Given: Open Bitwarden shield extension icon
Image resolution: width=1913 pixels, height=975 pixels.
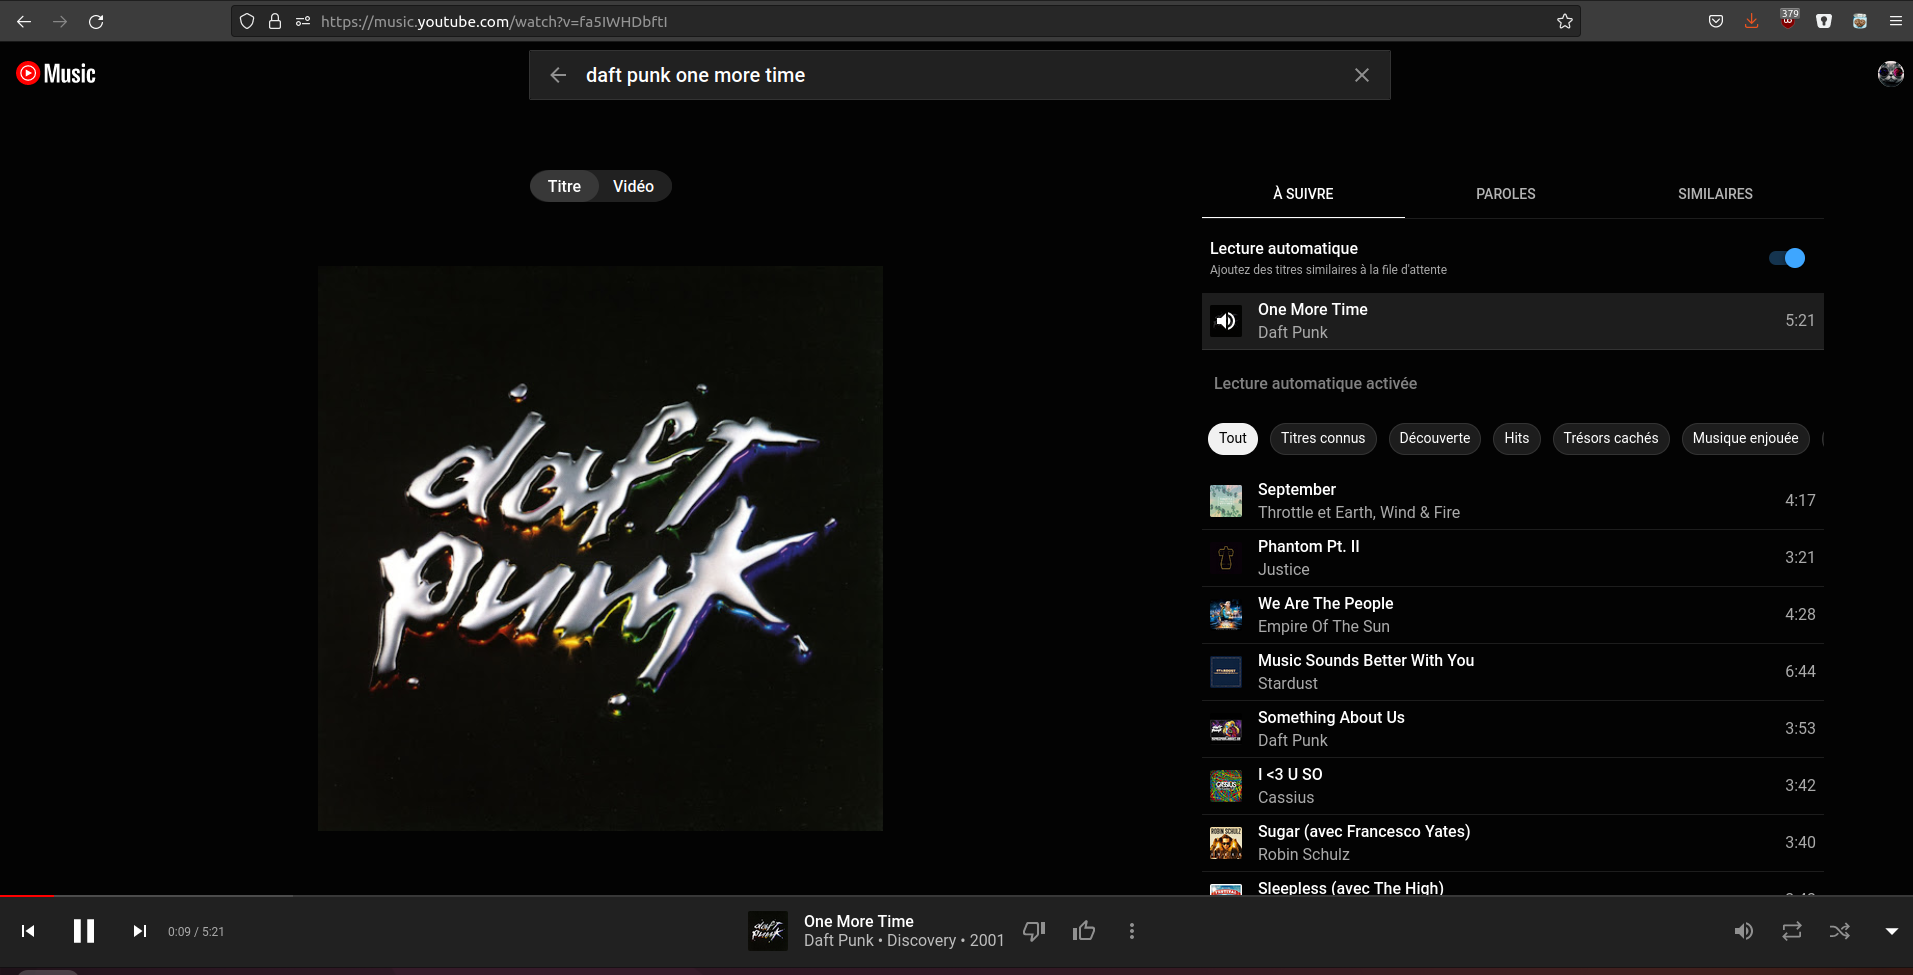Looking at the screenshot, I should [1824, 21].
